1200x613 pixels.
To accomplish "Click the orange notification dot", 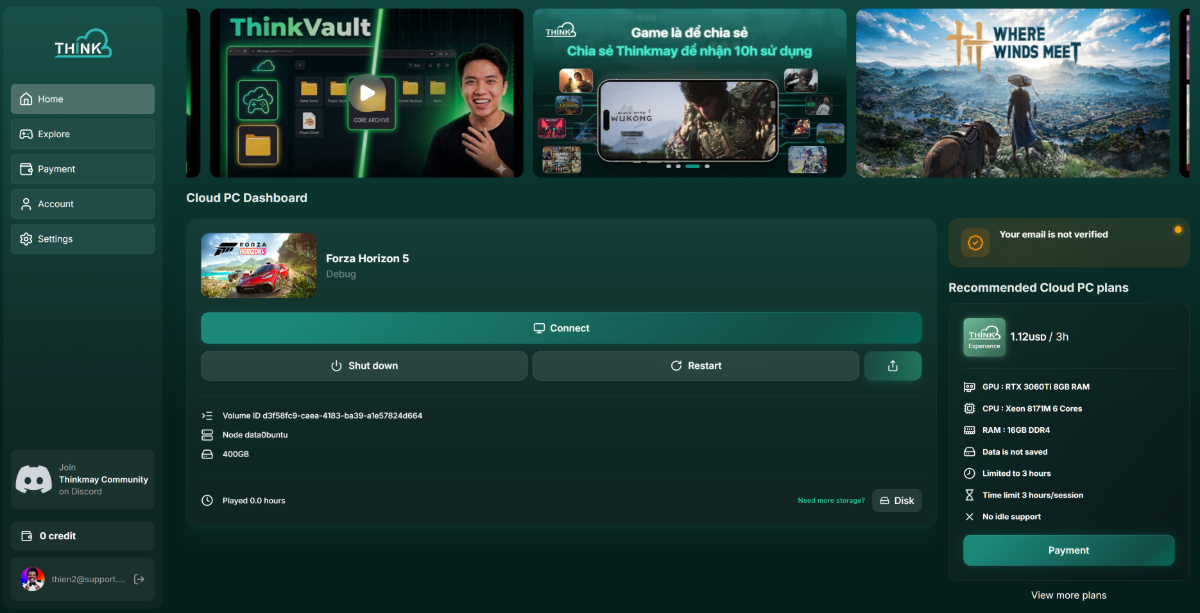I will 1178,230.
